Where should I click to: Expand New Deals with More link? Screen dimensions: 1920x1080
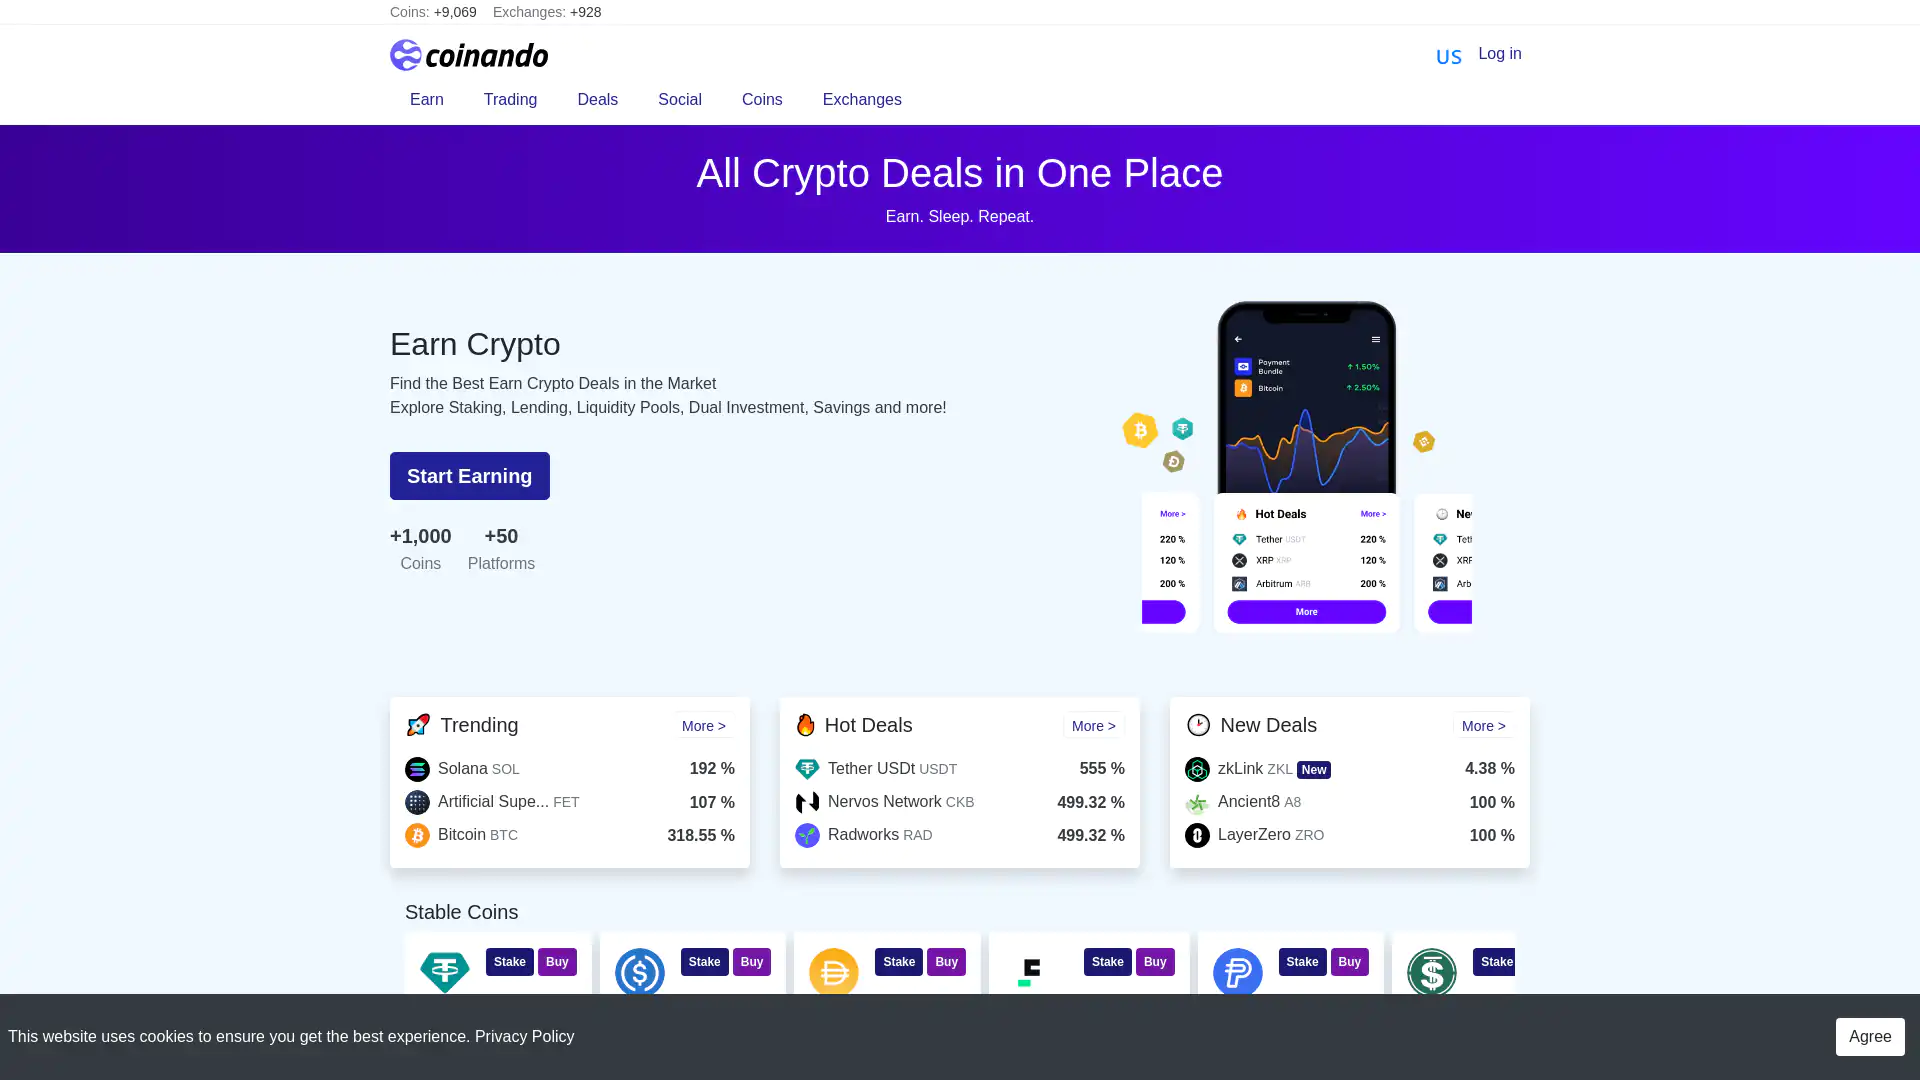pyautogui.click(x=1483, y=726)
